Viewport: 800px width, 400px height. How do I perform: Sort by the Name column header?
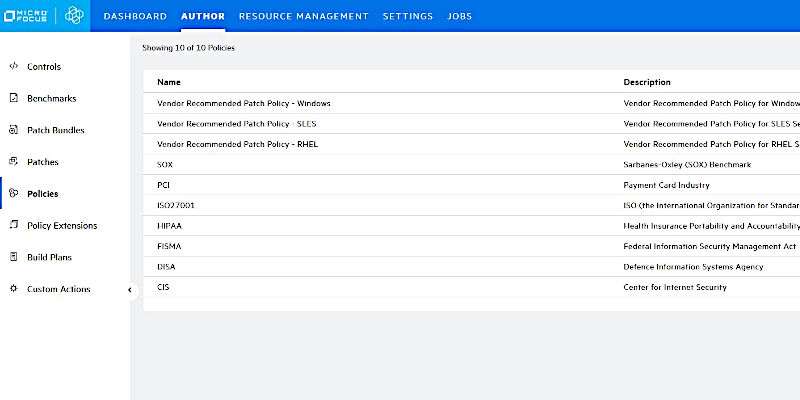[x=169, y=82]
